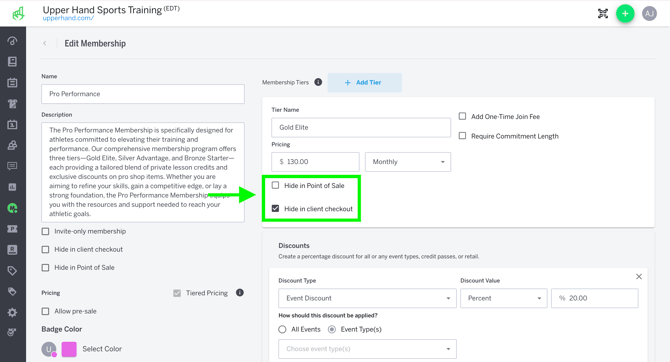Toggle the Tiered Pricing checkbox
The image size is (670, 362).
click(177, 293)
